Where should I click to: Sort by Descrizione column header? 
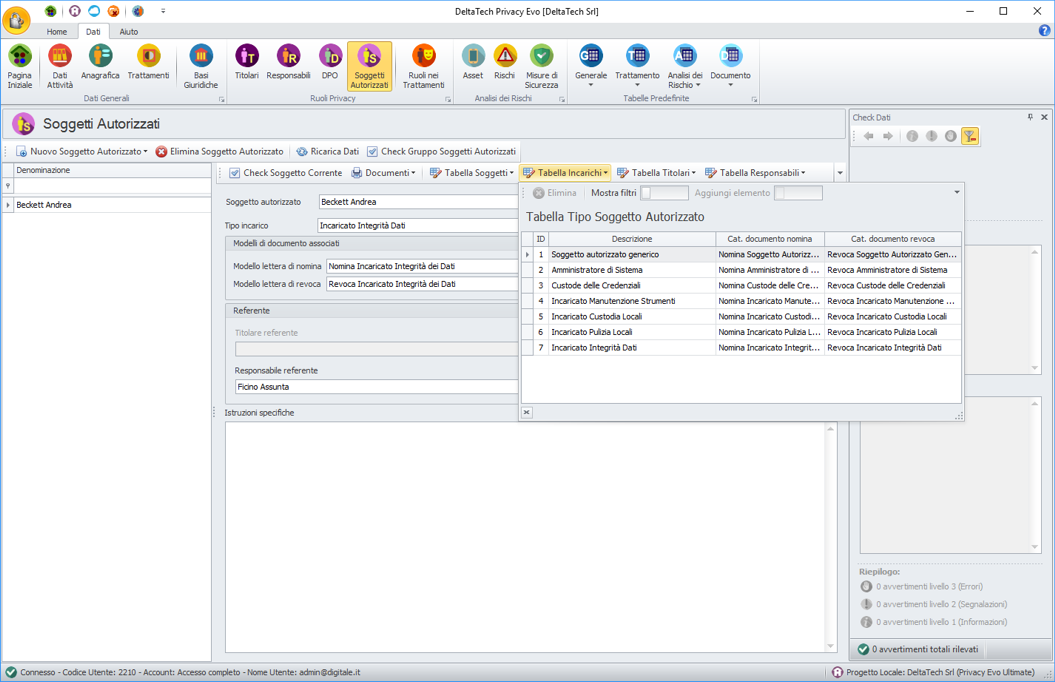tap(632, 239)
